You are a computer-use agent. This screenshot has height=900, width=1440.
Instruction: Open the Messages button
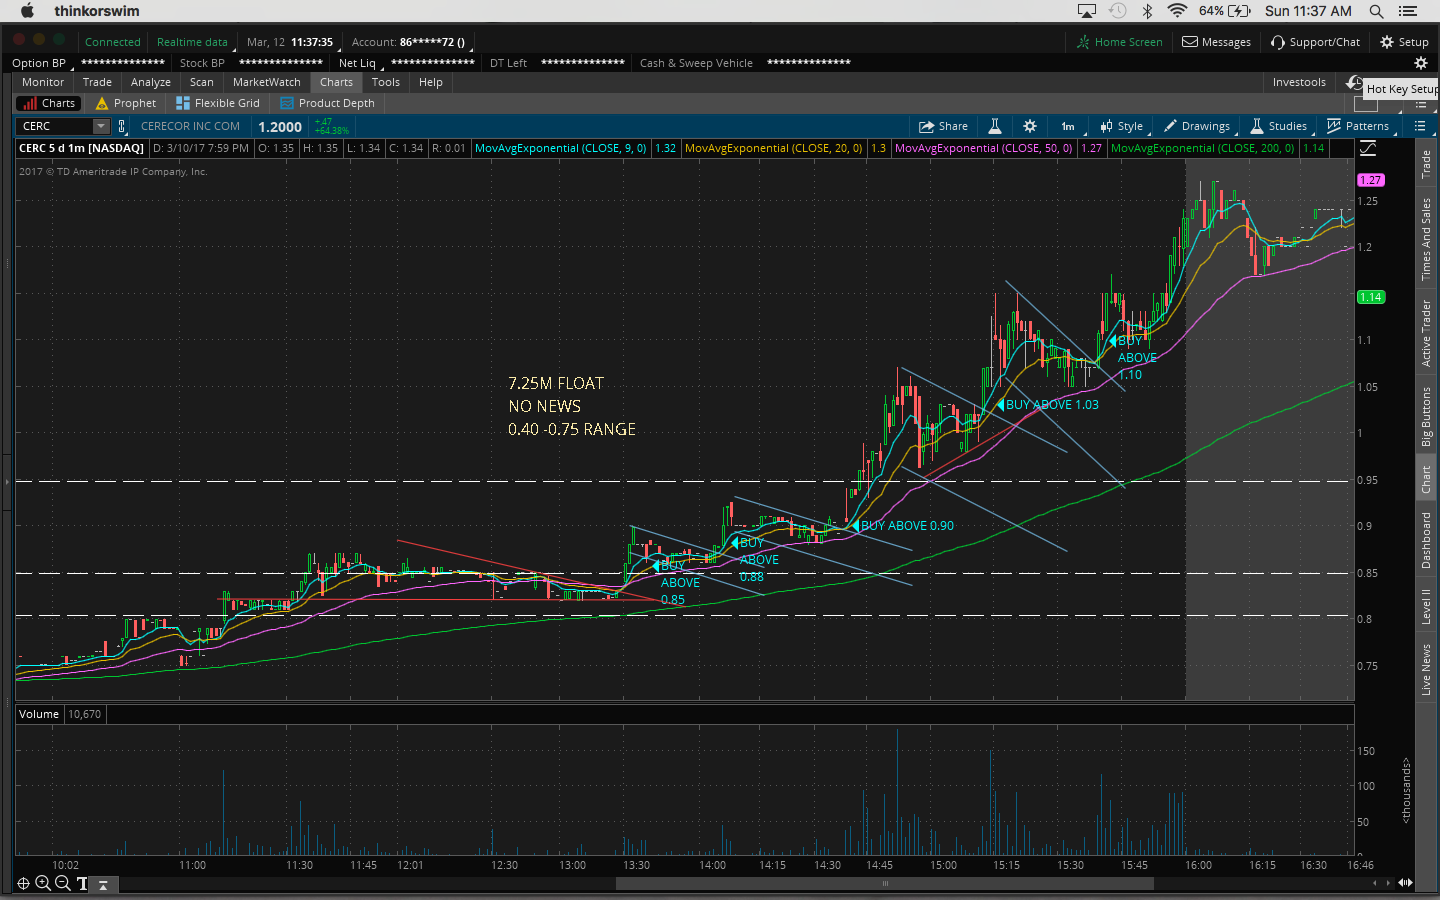[1216, 42]
